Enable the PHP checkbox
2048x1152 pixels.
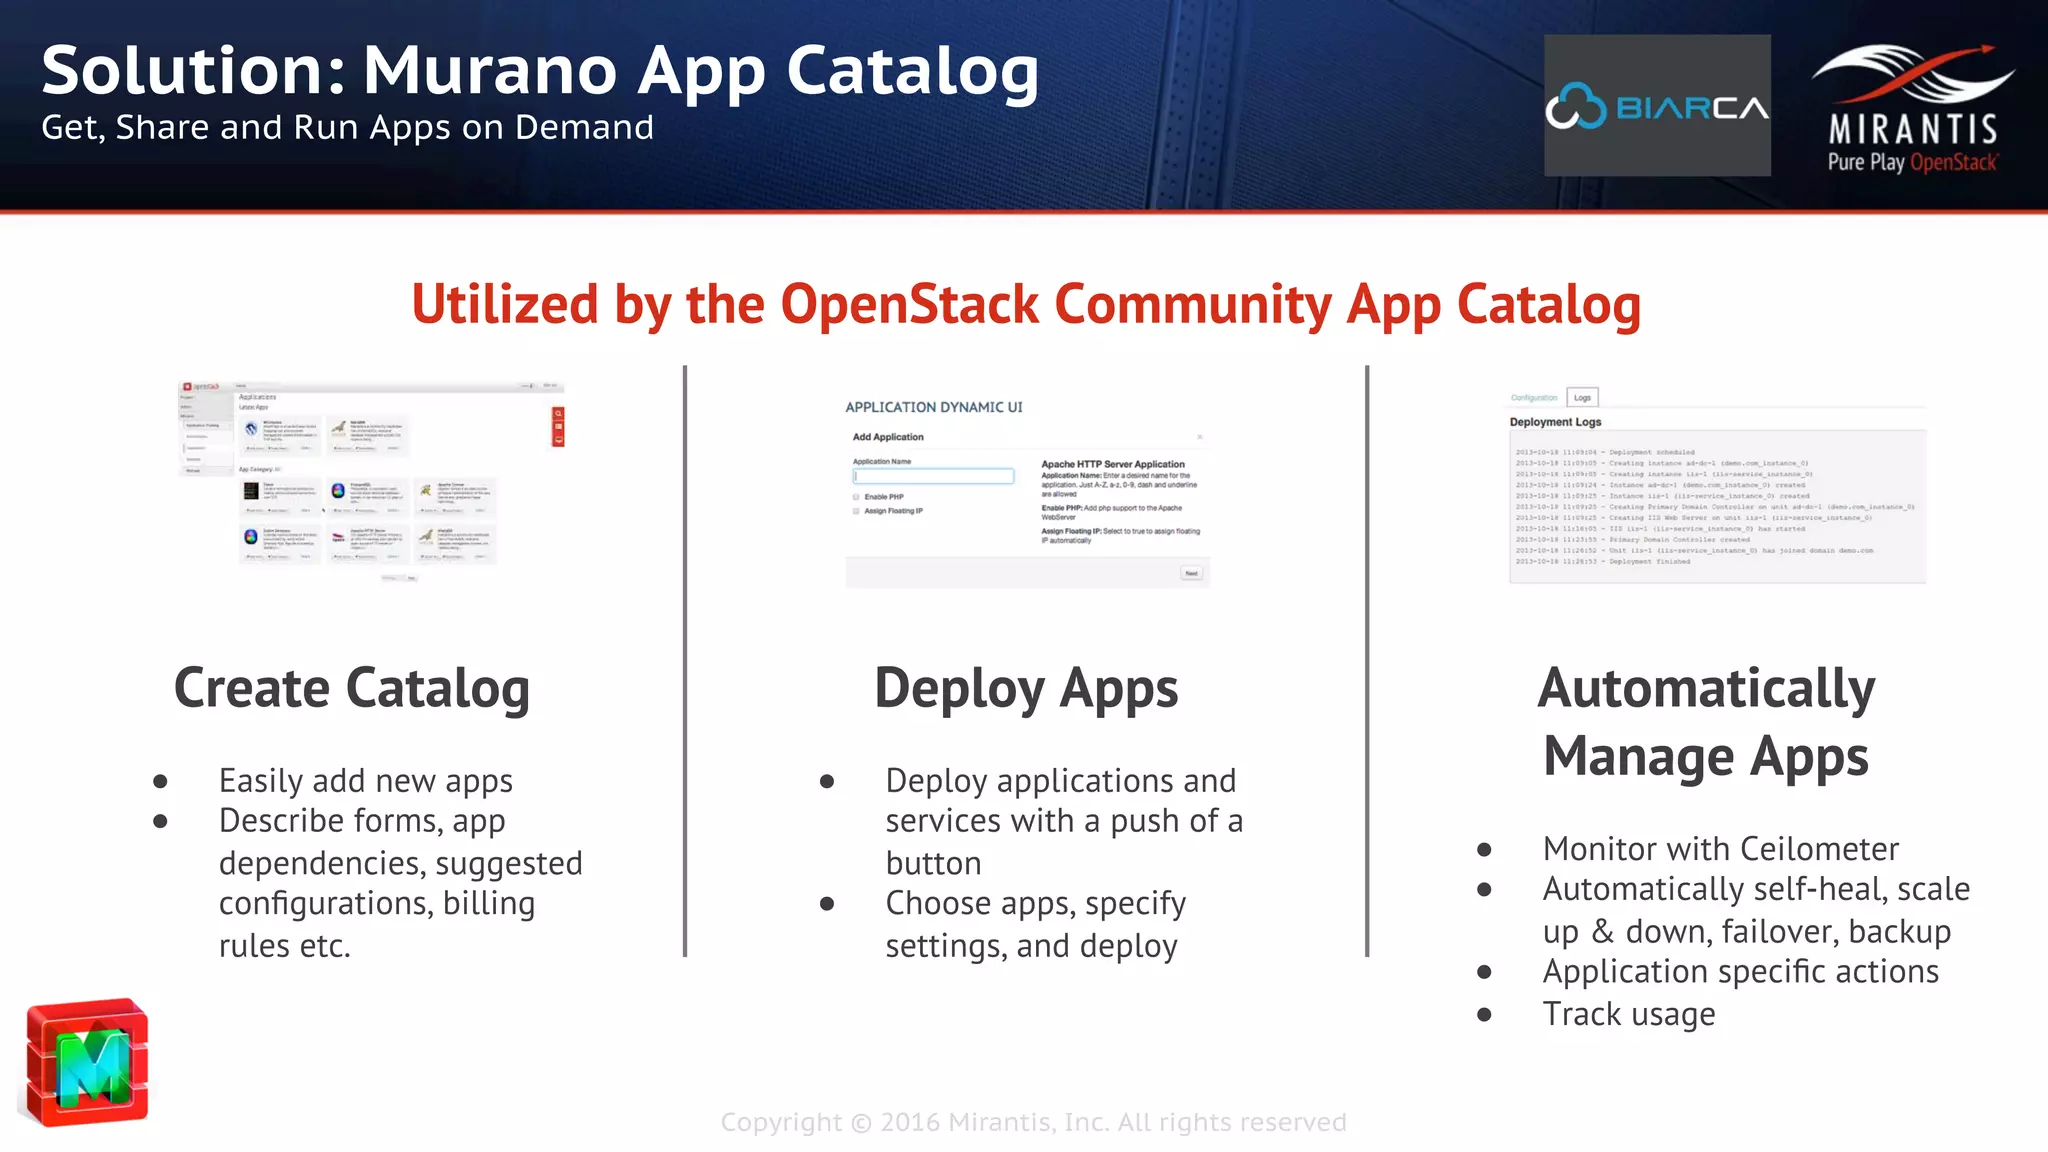pyautogui.click(x=856, y=497)
